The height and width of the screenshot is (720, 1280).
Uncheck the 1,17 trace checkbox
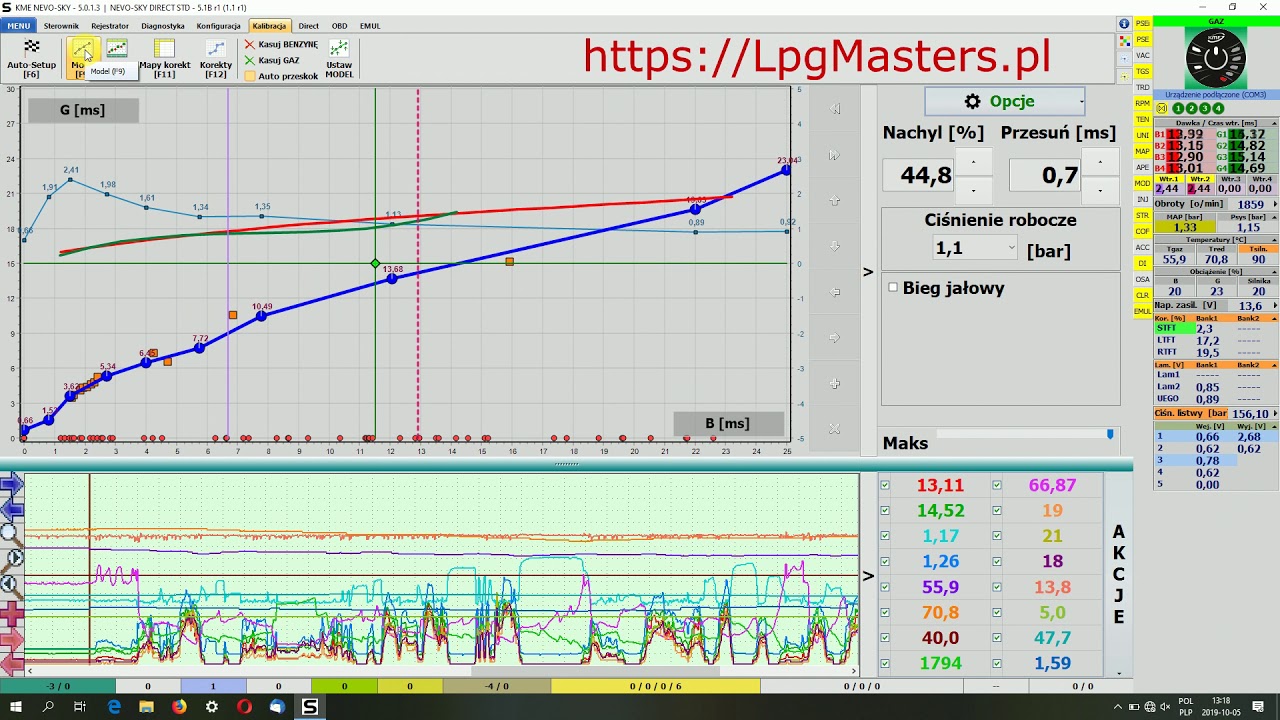point(885,537)
